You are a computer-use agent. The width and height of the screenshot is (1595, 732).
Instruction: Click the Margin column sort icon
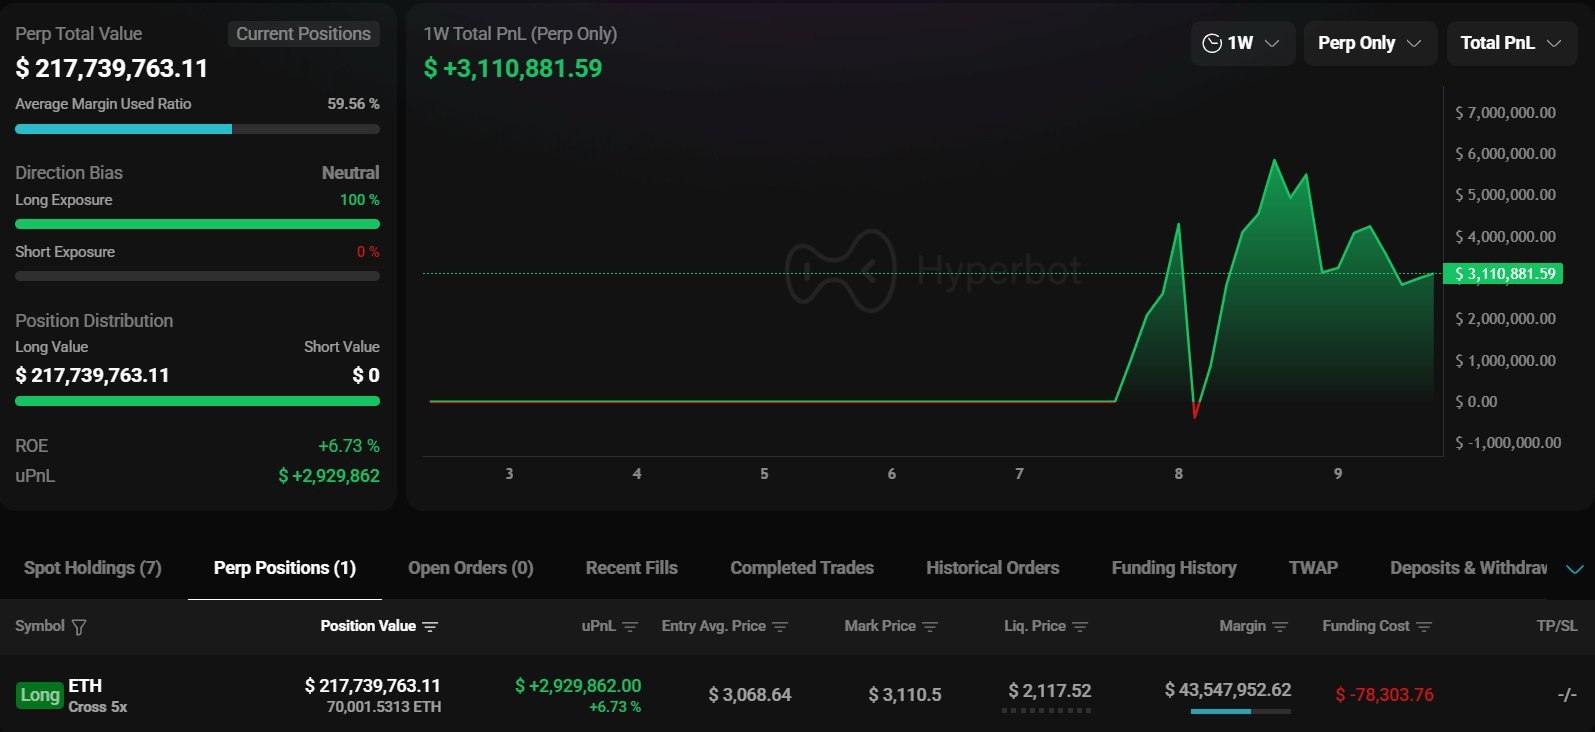(1280, 627)
